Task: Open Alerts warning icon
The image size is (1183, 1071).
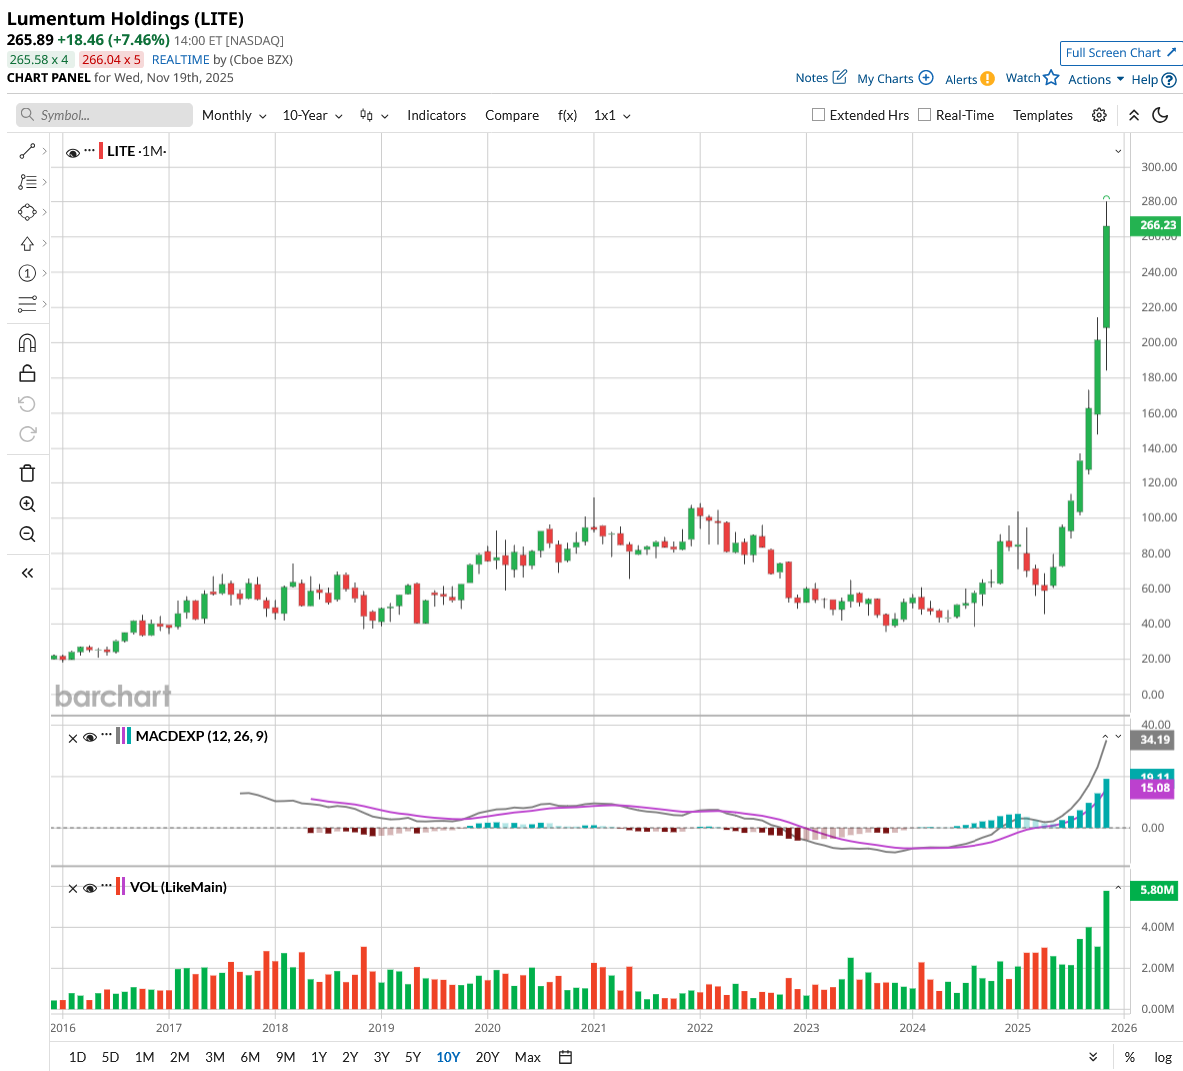Action: click(988, 78)
